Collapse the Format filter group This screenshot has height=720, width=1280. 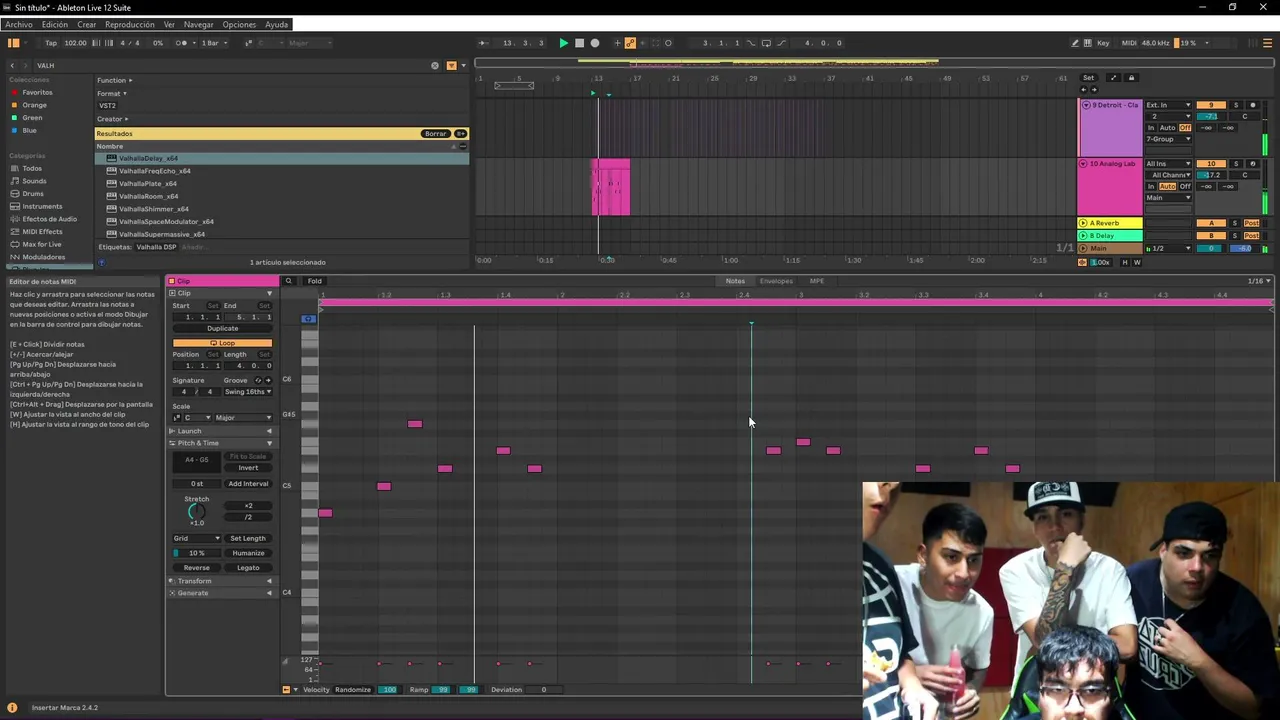point(111,93)
